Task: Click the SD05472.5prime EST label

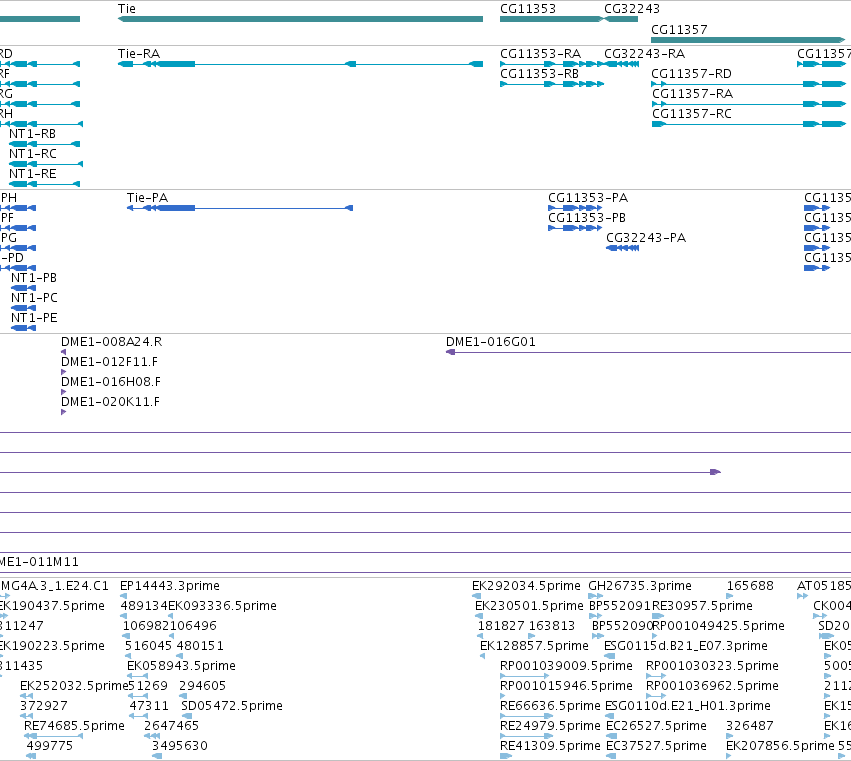Action: point(232,706)
